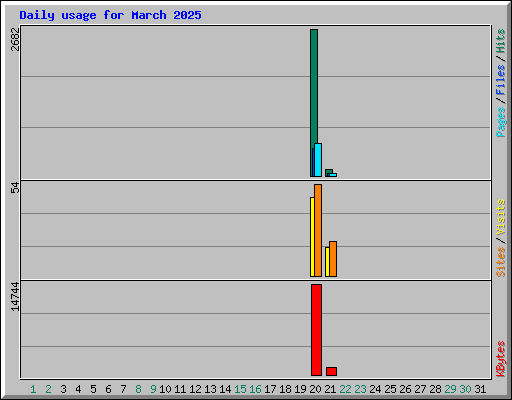Click day 29 on the x-axis

tap(450, 389)
